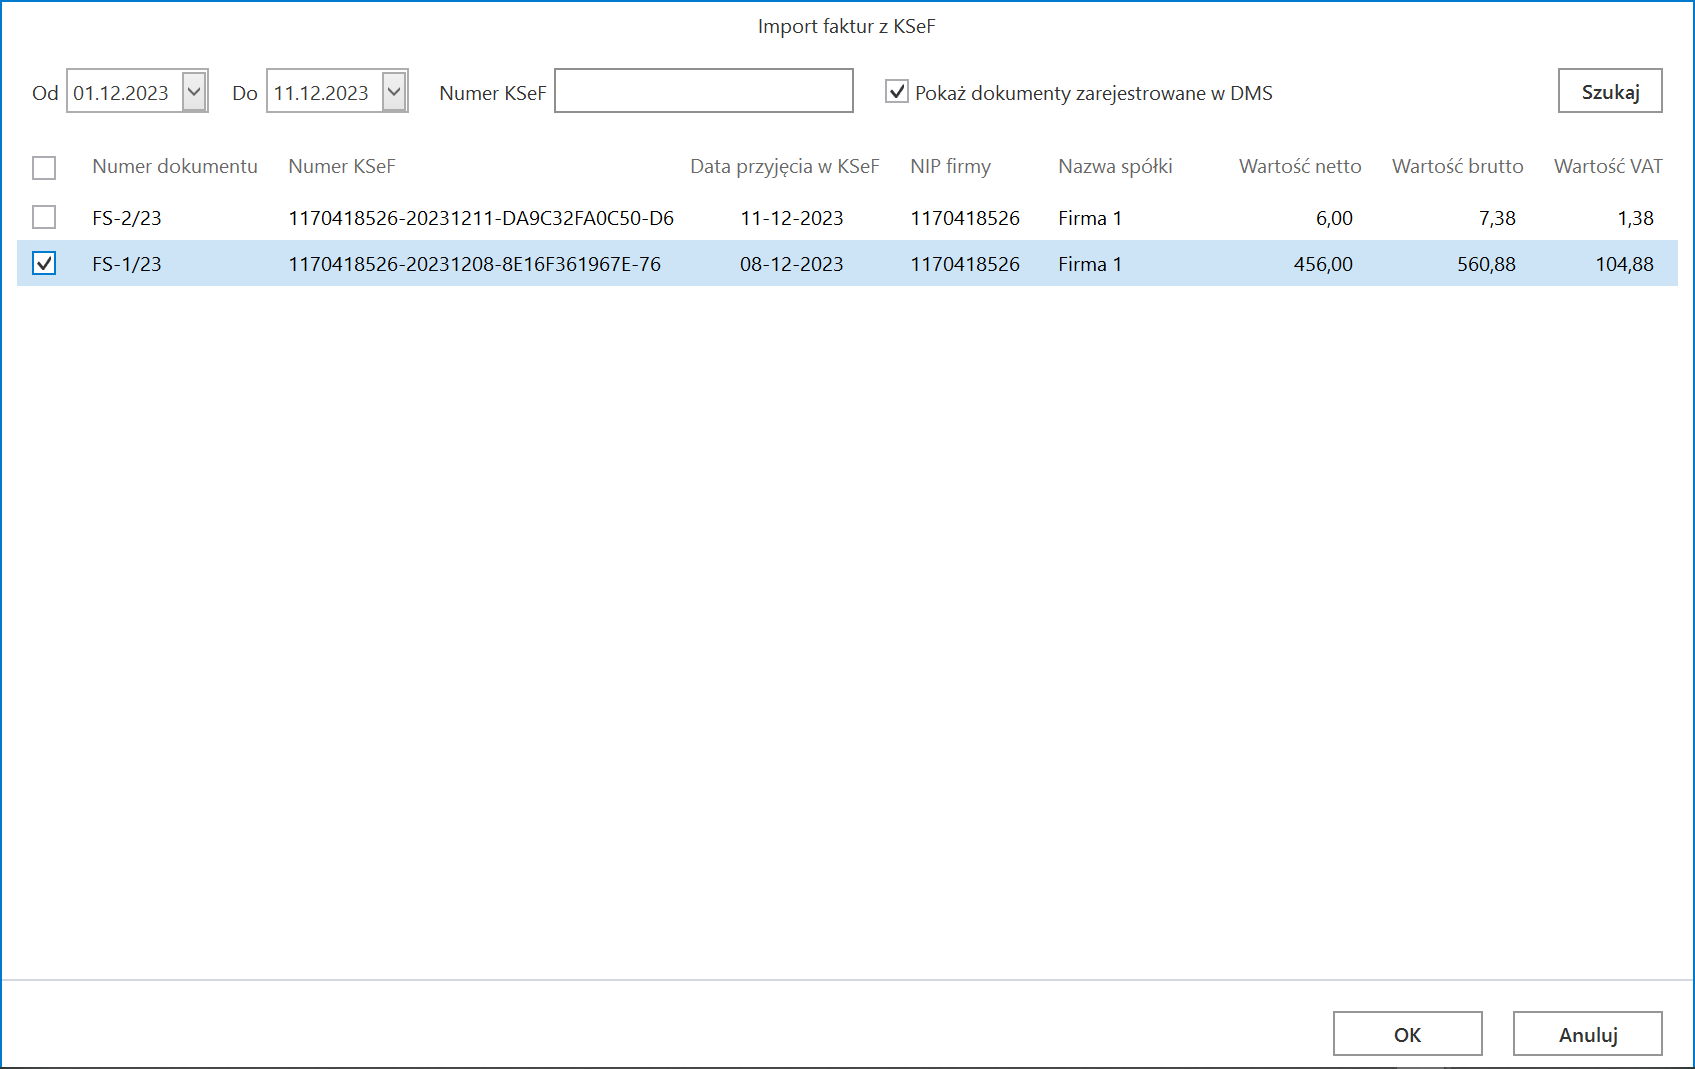Open the Od date dropdown arrow

194,92
